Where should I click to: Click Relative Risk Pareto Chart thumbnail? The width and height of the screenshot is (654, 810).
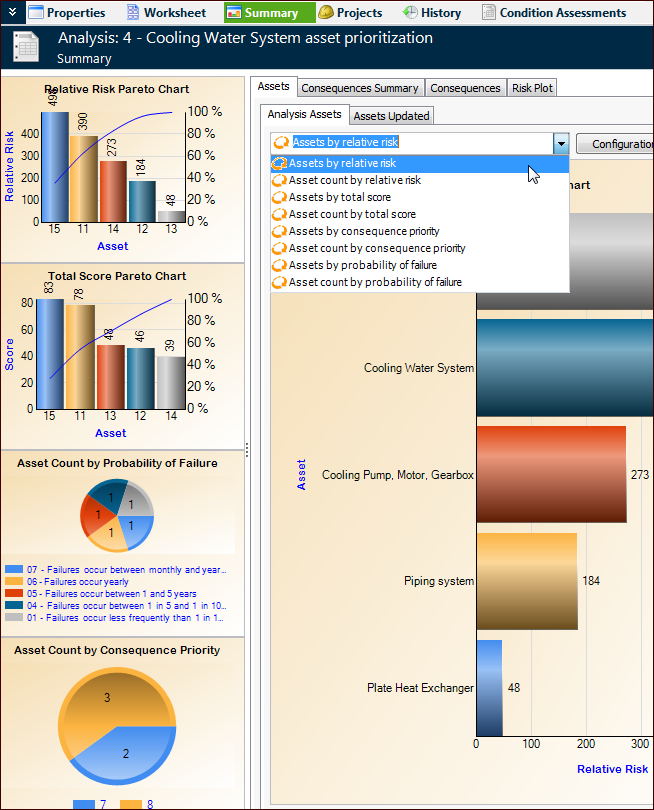(x=122, y=168)
